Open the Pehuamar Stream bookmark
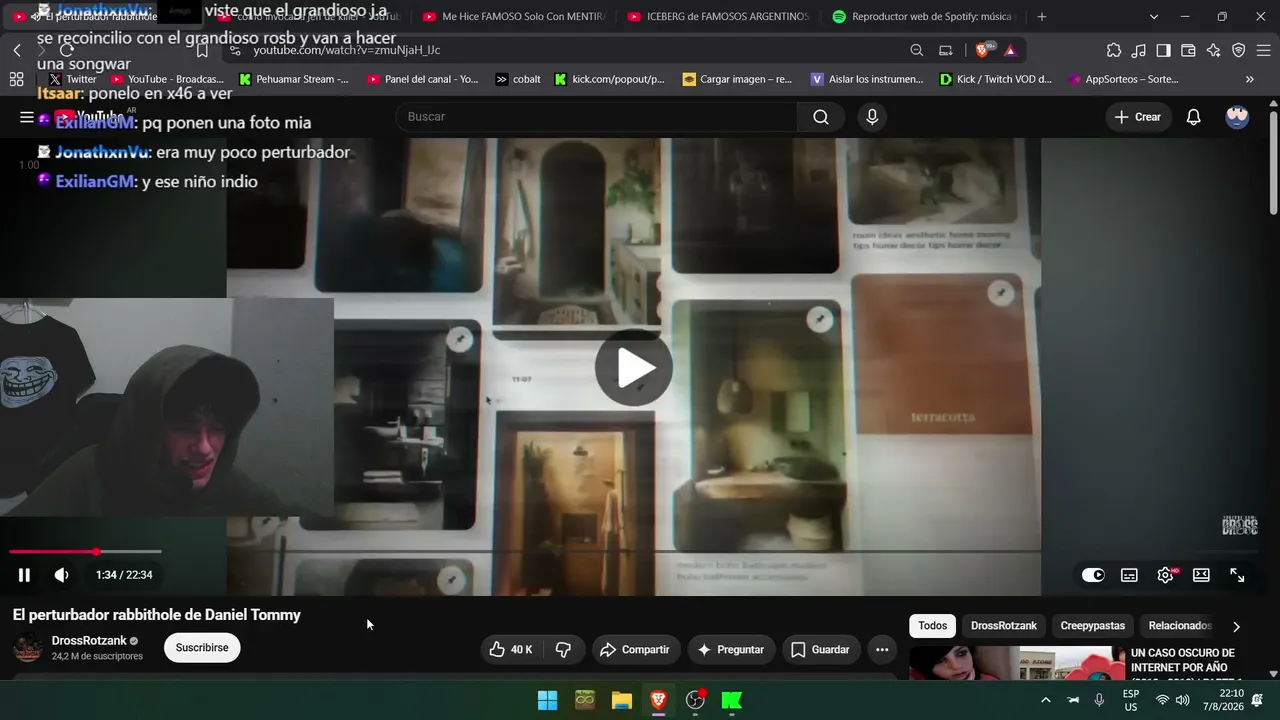Screen dimensions: 1280x720 tap(294, 79)
